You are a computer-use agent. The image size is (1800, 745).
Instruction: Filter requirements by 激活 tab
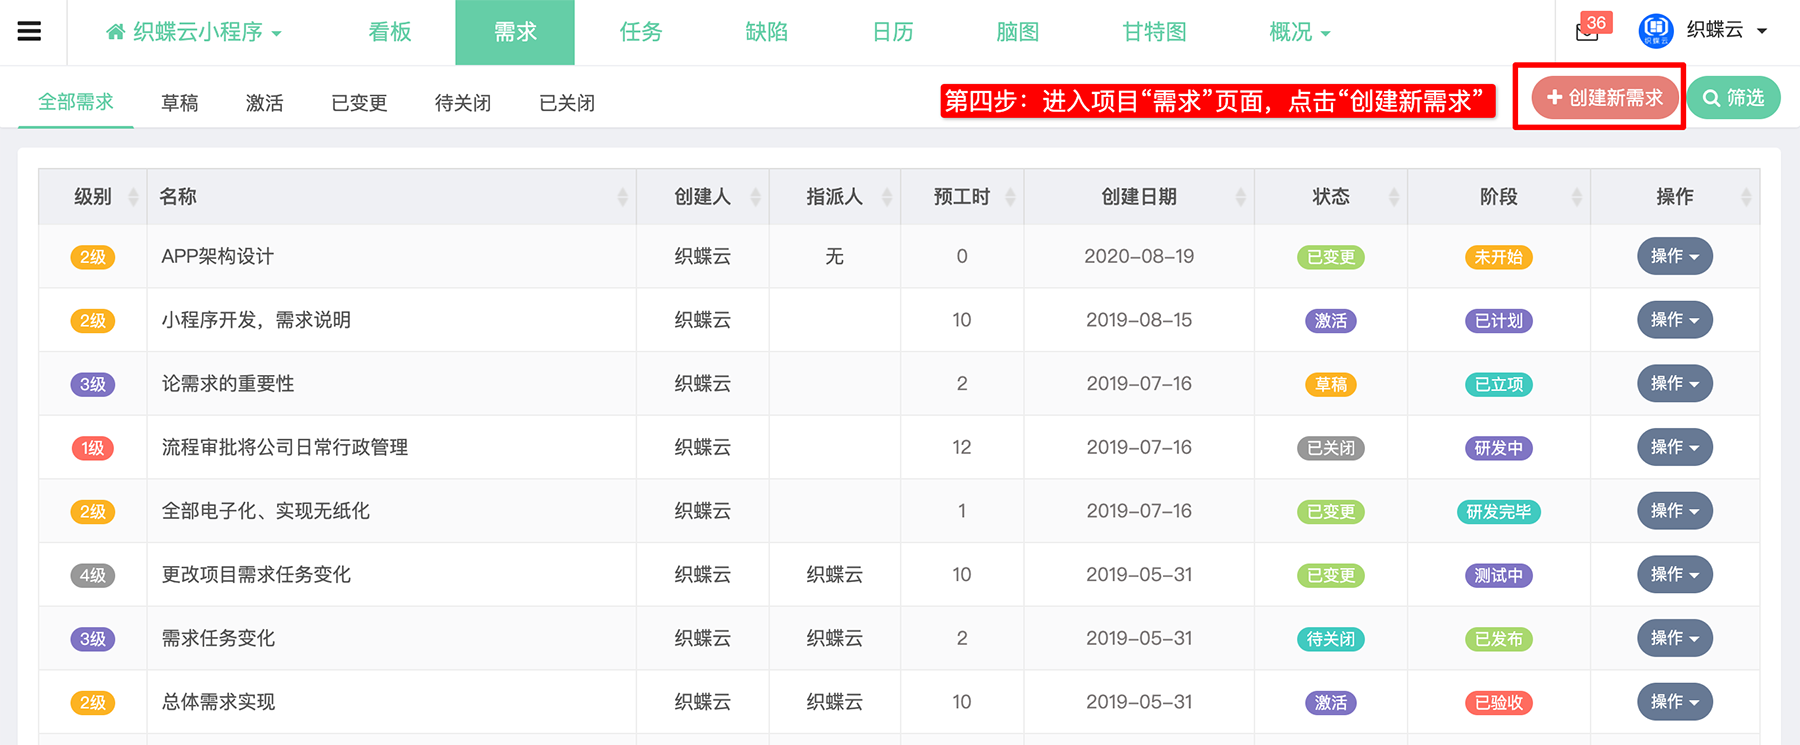265,103
